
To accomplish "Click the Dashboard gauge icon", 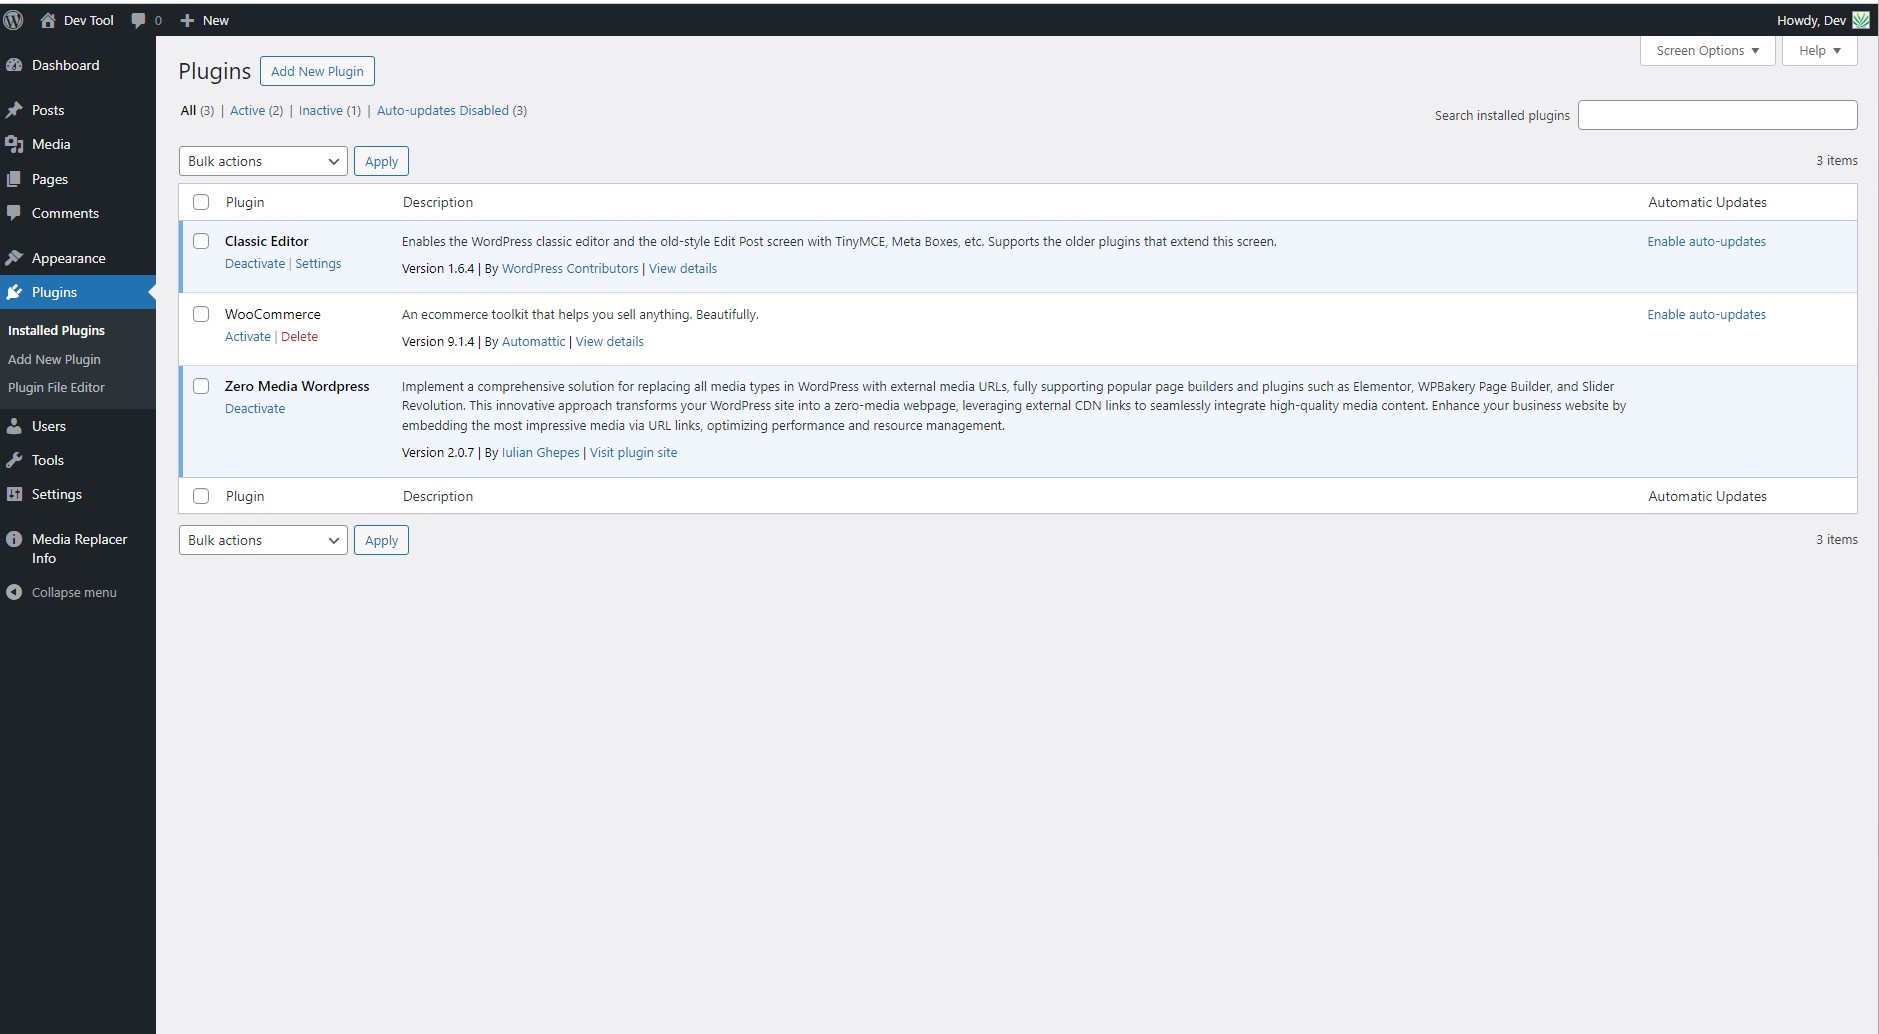I will tap(14, 65).
